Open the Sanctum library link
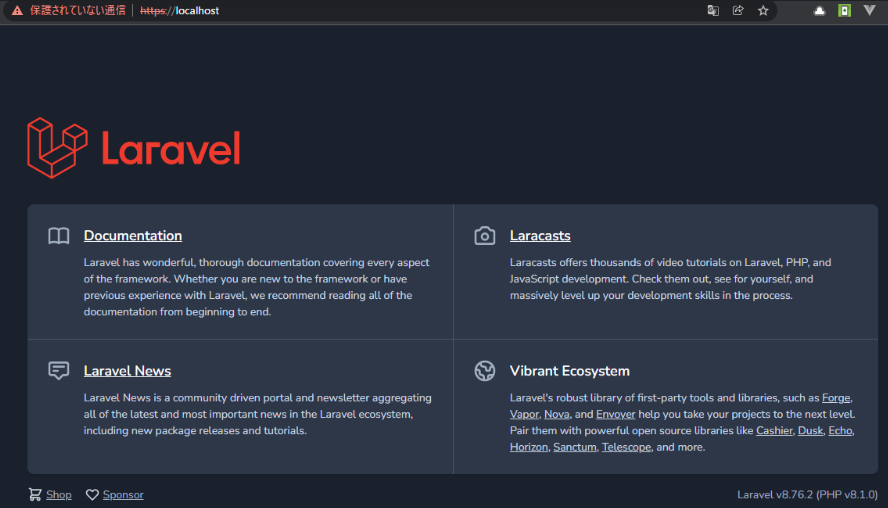Image resolution: width=888 pixels, height=508 pixels. tap(575, 447)
